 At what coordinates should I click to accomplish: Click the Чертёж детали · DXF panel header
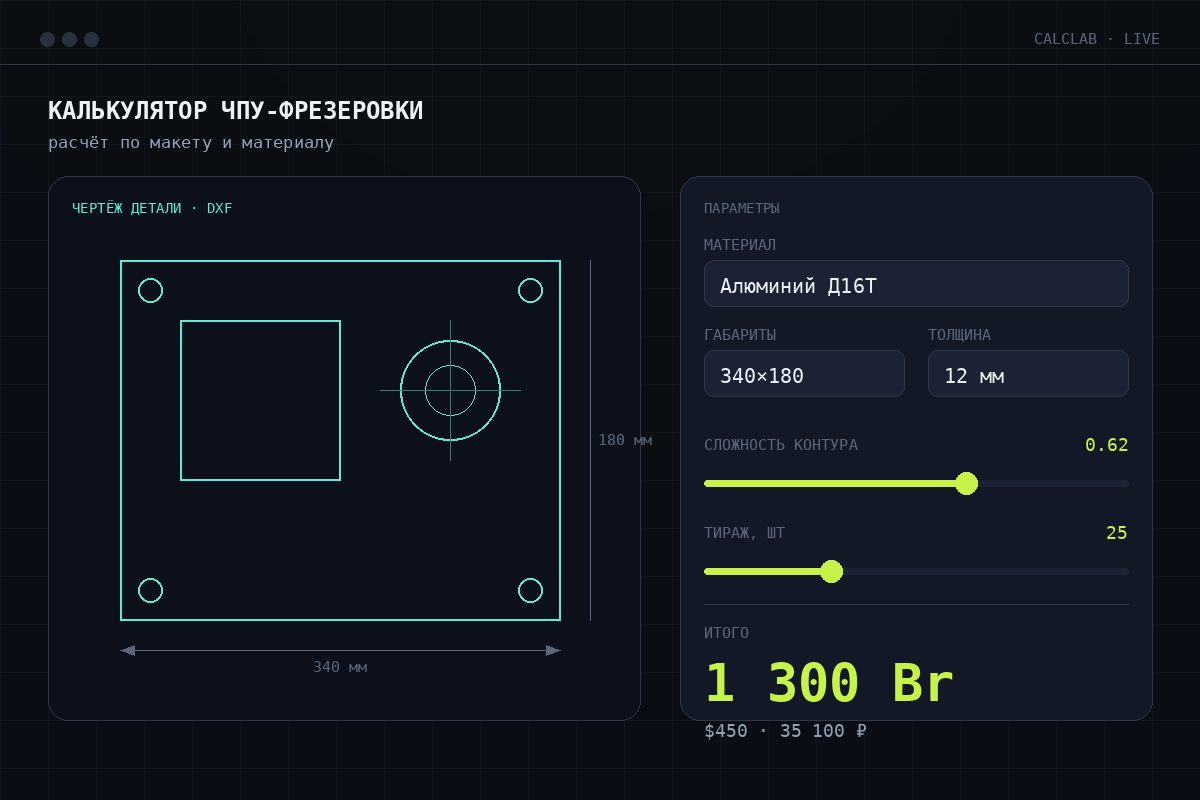point(152,208)
